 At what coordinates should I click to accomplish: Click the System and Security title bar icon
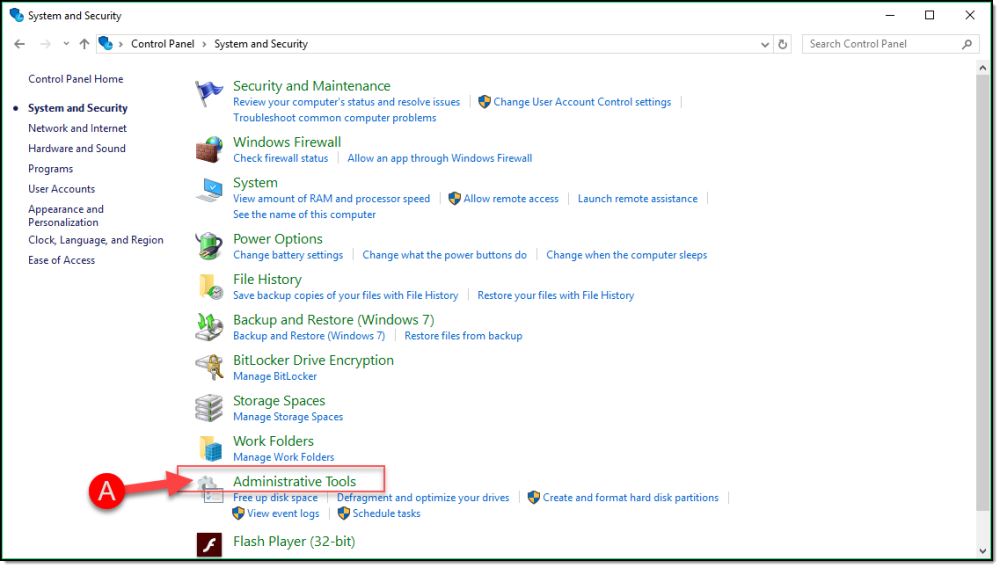point(17,15)
